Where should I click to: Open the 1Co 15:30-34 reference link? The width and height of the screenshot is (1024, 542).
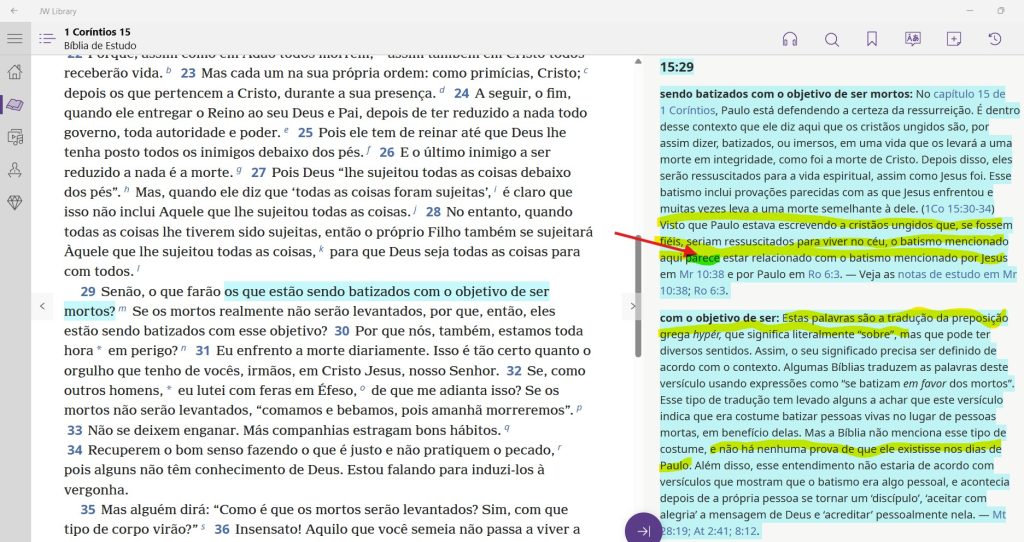(x=958, y=208)
